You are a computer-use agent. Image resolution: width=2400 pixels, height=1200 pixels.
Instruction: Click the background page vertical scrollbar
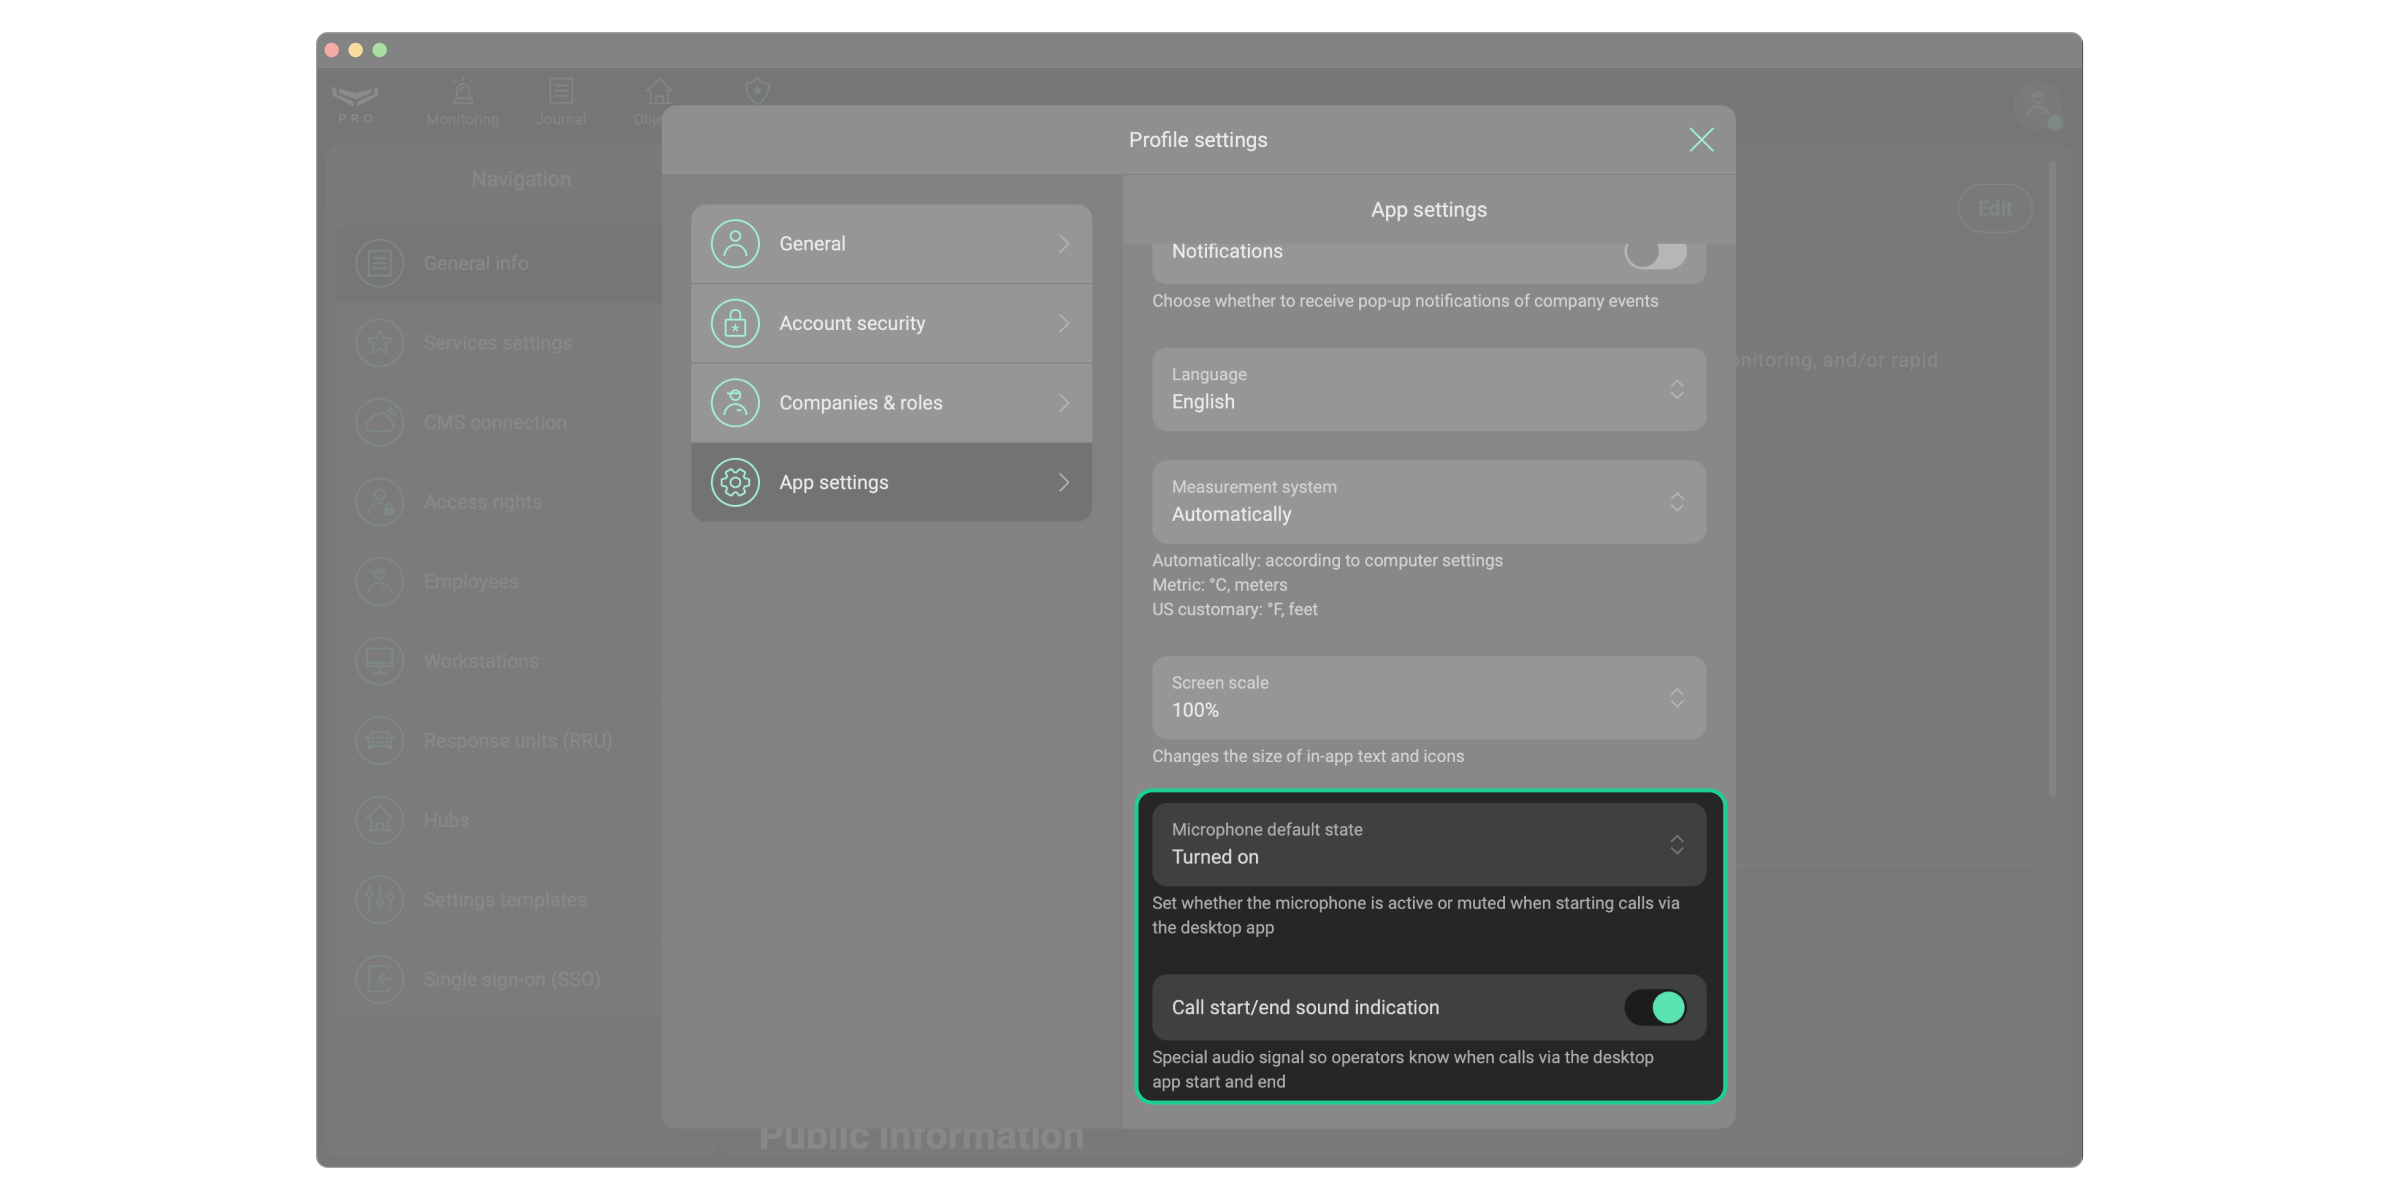point(2052,478)
